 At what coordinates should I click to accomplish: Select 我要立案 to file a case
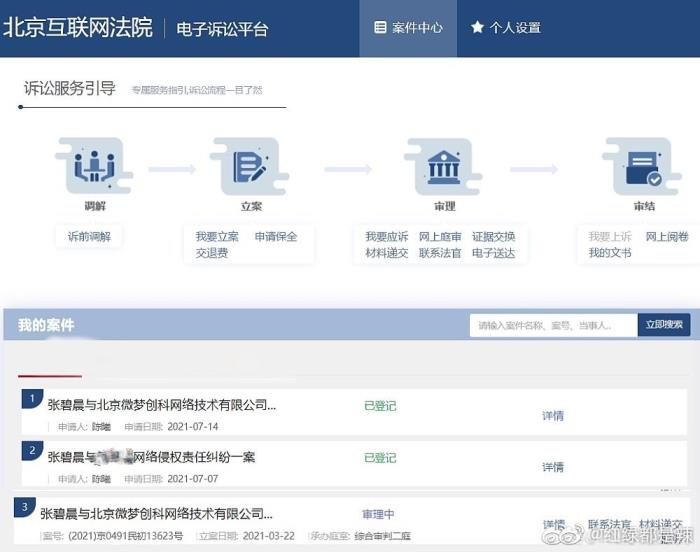click(217, 237)
